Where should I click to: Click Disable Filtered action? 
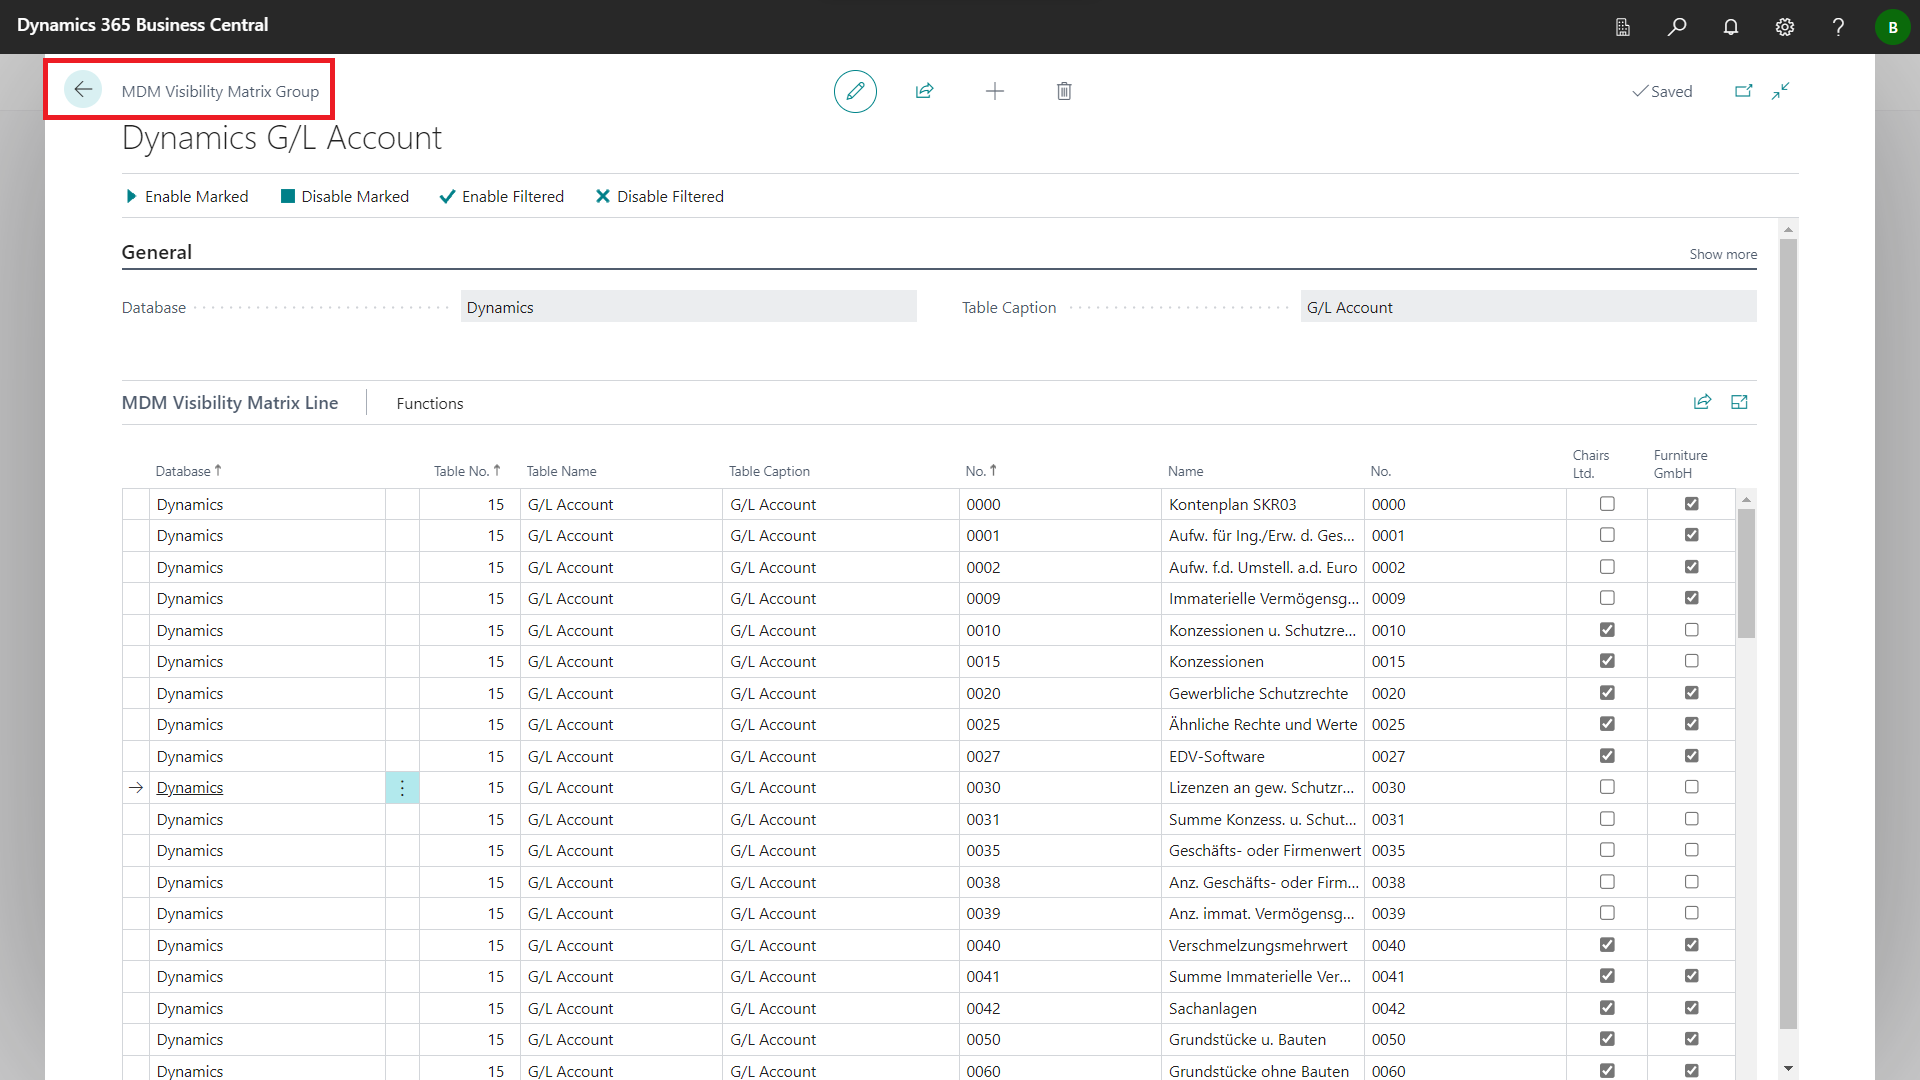point(660,197)
